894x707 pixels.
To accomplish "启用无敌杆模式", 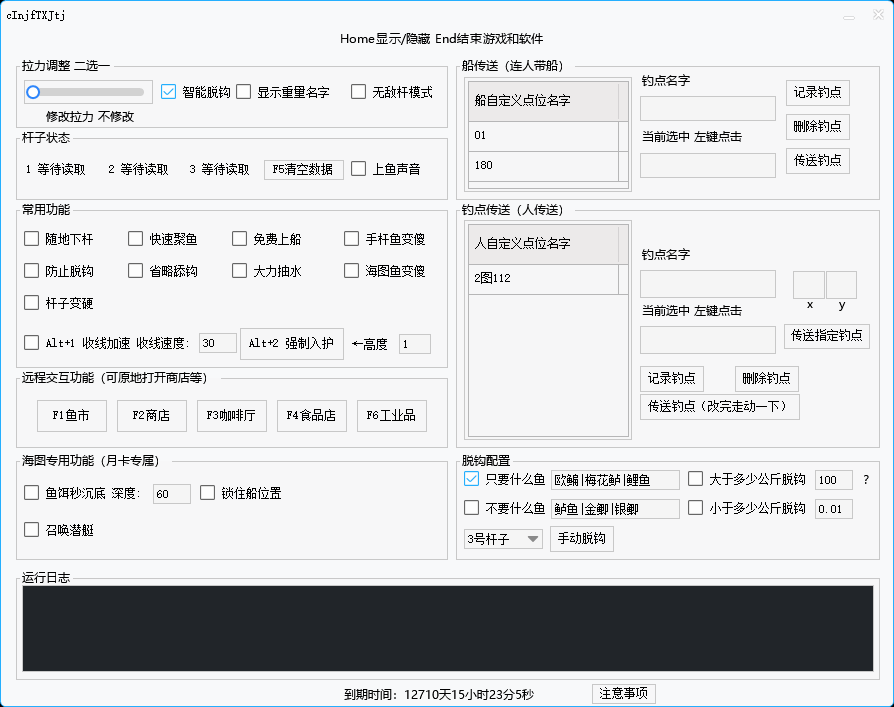I will [x=358, y=91].
